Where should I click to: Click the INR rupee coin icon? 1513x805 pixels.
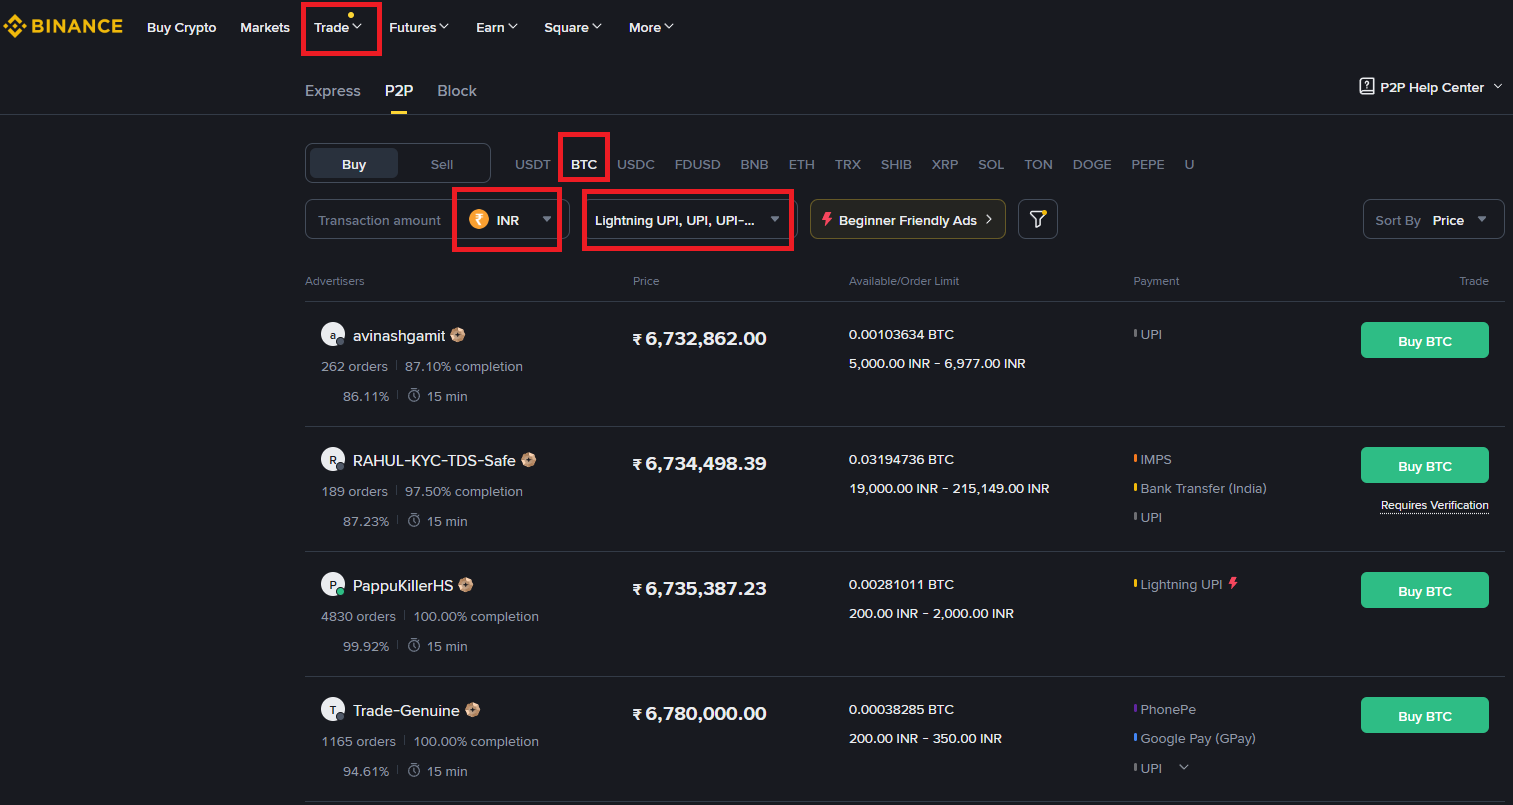tap(479, 219)
